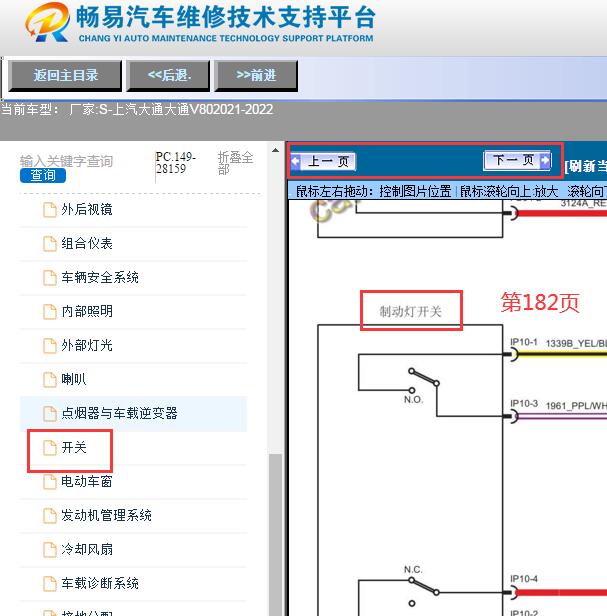Click the N.C. switch contact label
The image size is (607, 616).
[x=413, y=570]
